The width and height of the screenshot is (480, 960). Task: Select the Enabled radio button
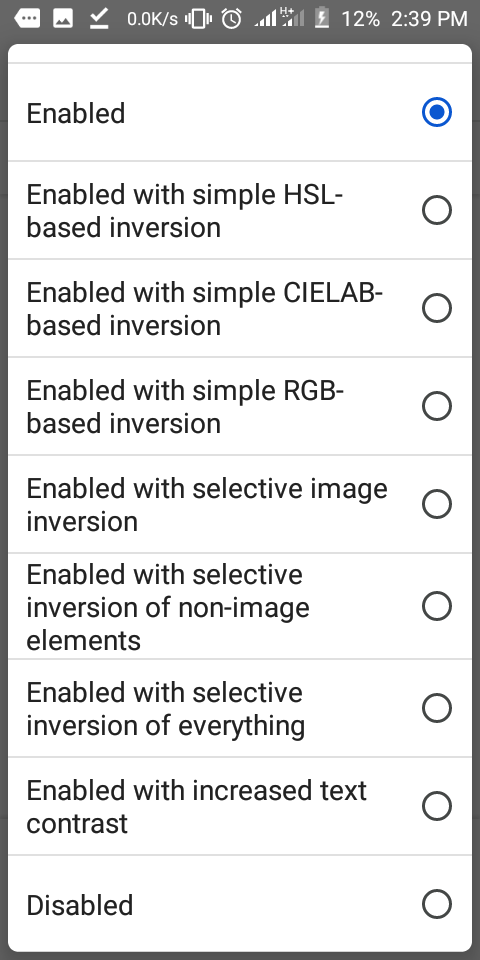(437, 112)
